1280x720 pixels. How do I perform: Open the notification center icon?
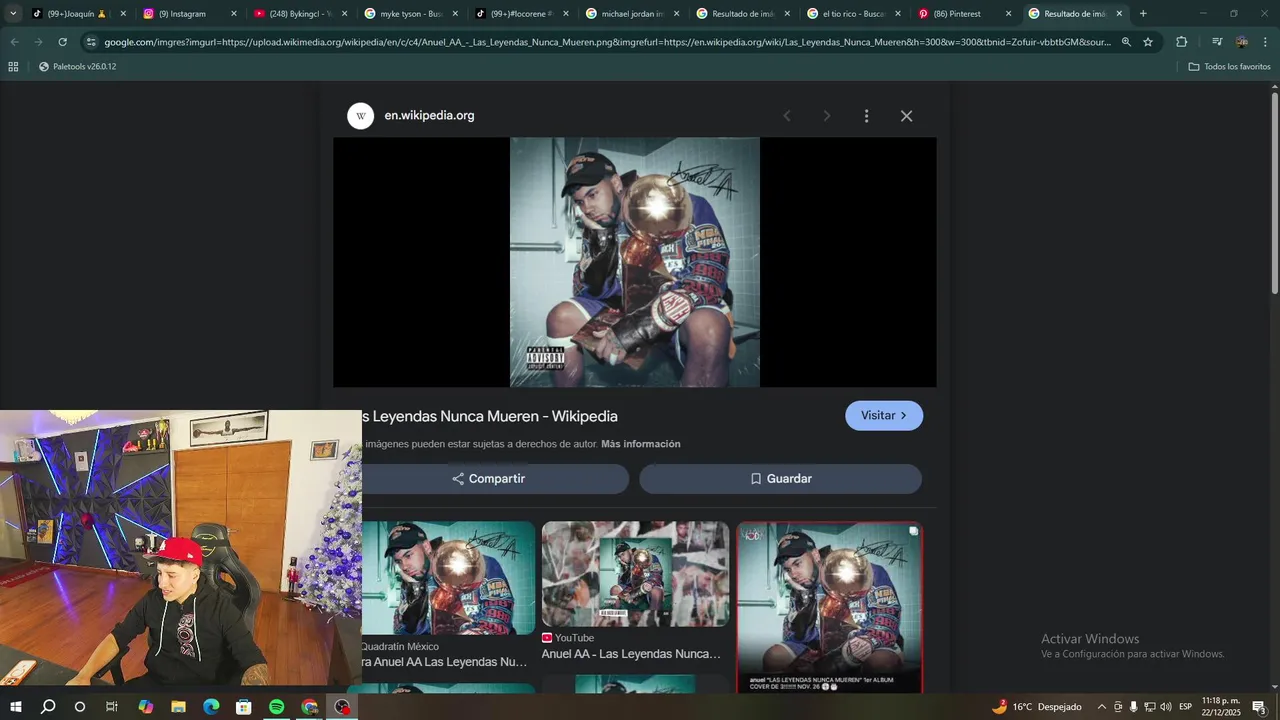1259,707
